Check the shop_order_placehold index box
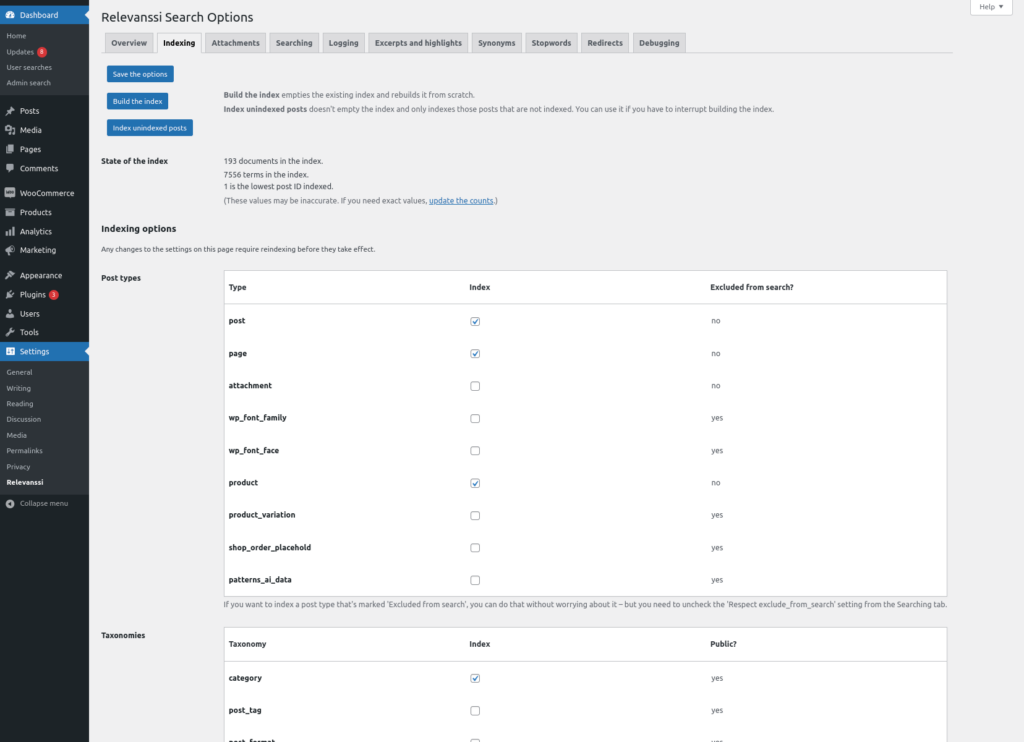Viewport: 1024px width, 742px height. click(475, 548)
